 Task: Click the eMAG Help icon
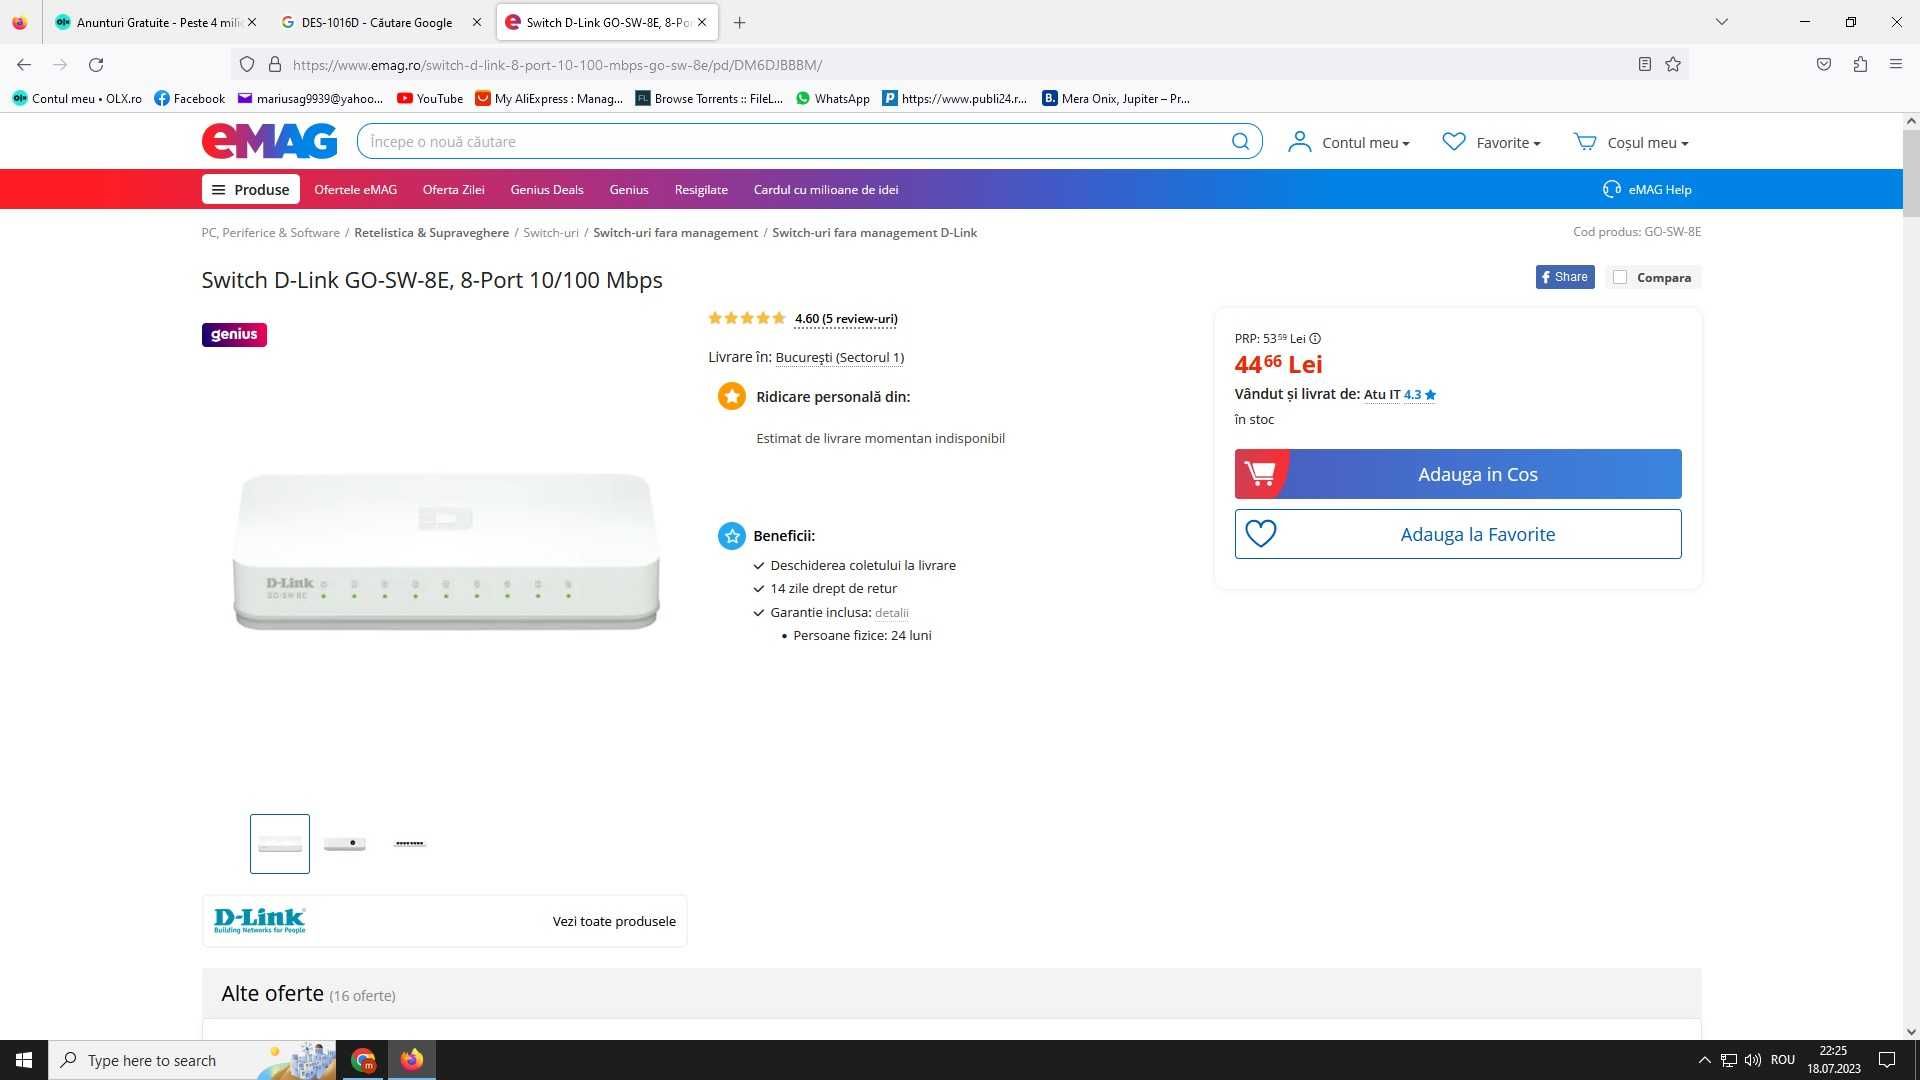pos(1610,189)
